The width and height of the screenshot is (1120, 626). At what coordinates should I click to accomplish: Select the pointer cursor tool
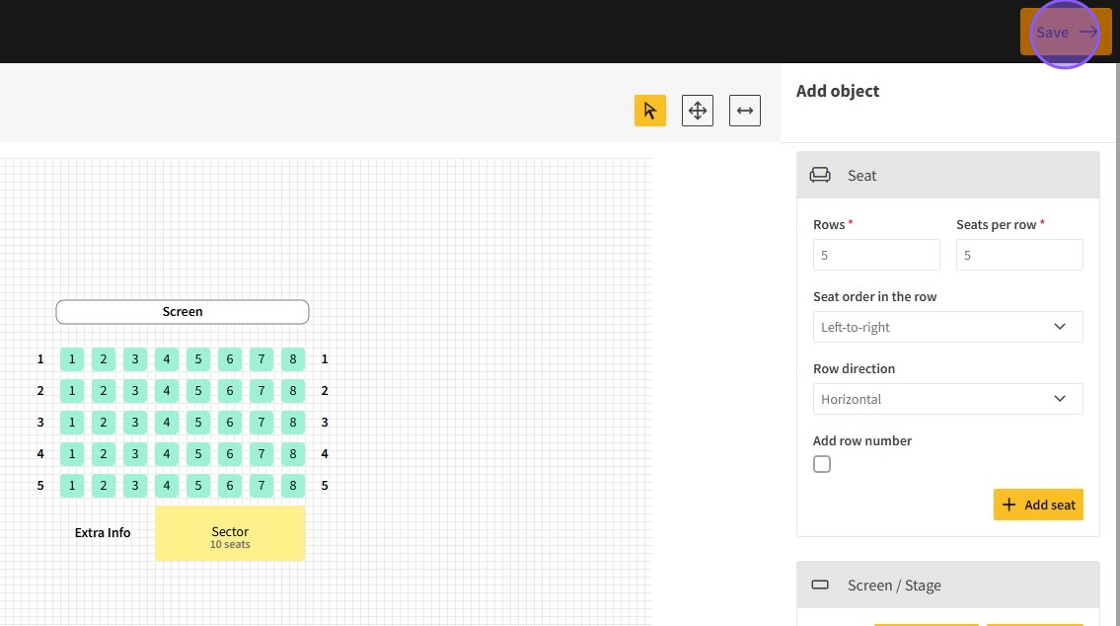(650, 111)
